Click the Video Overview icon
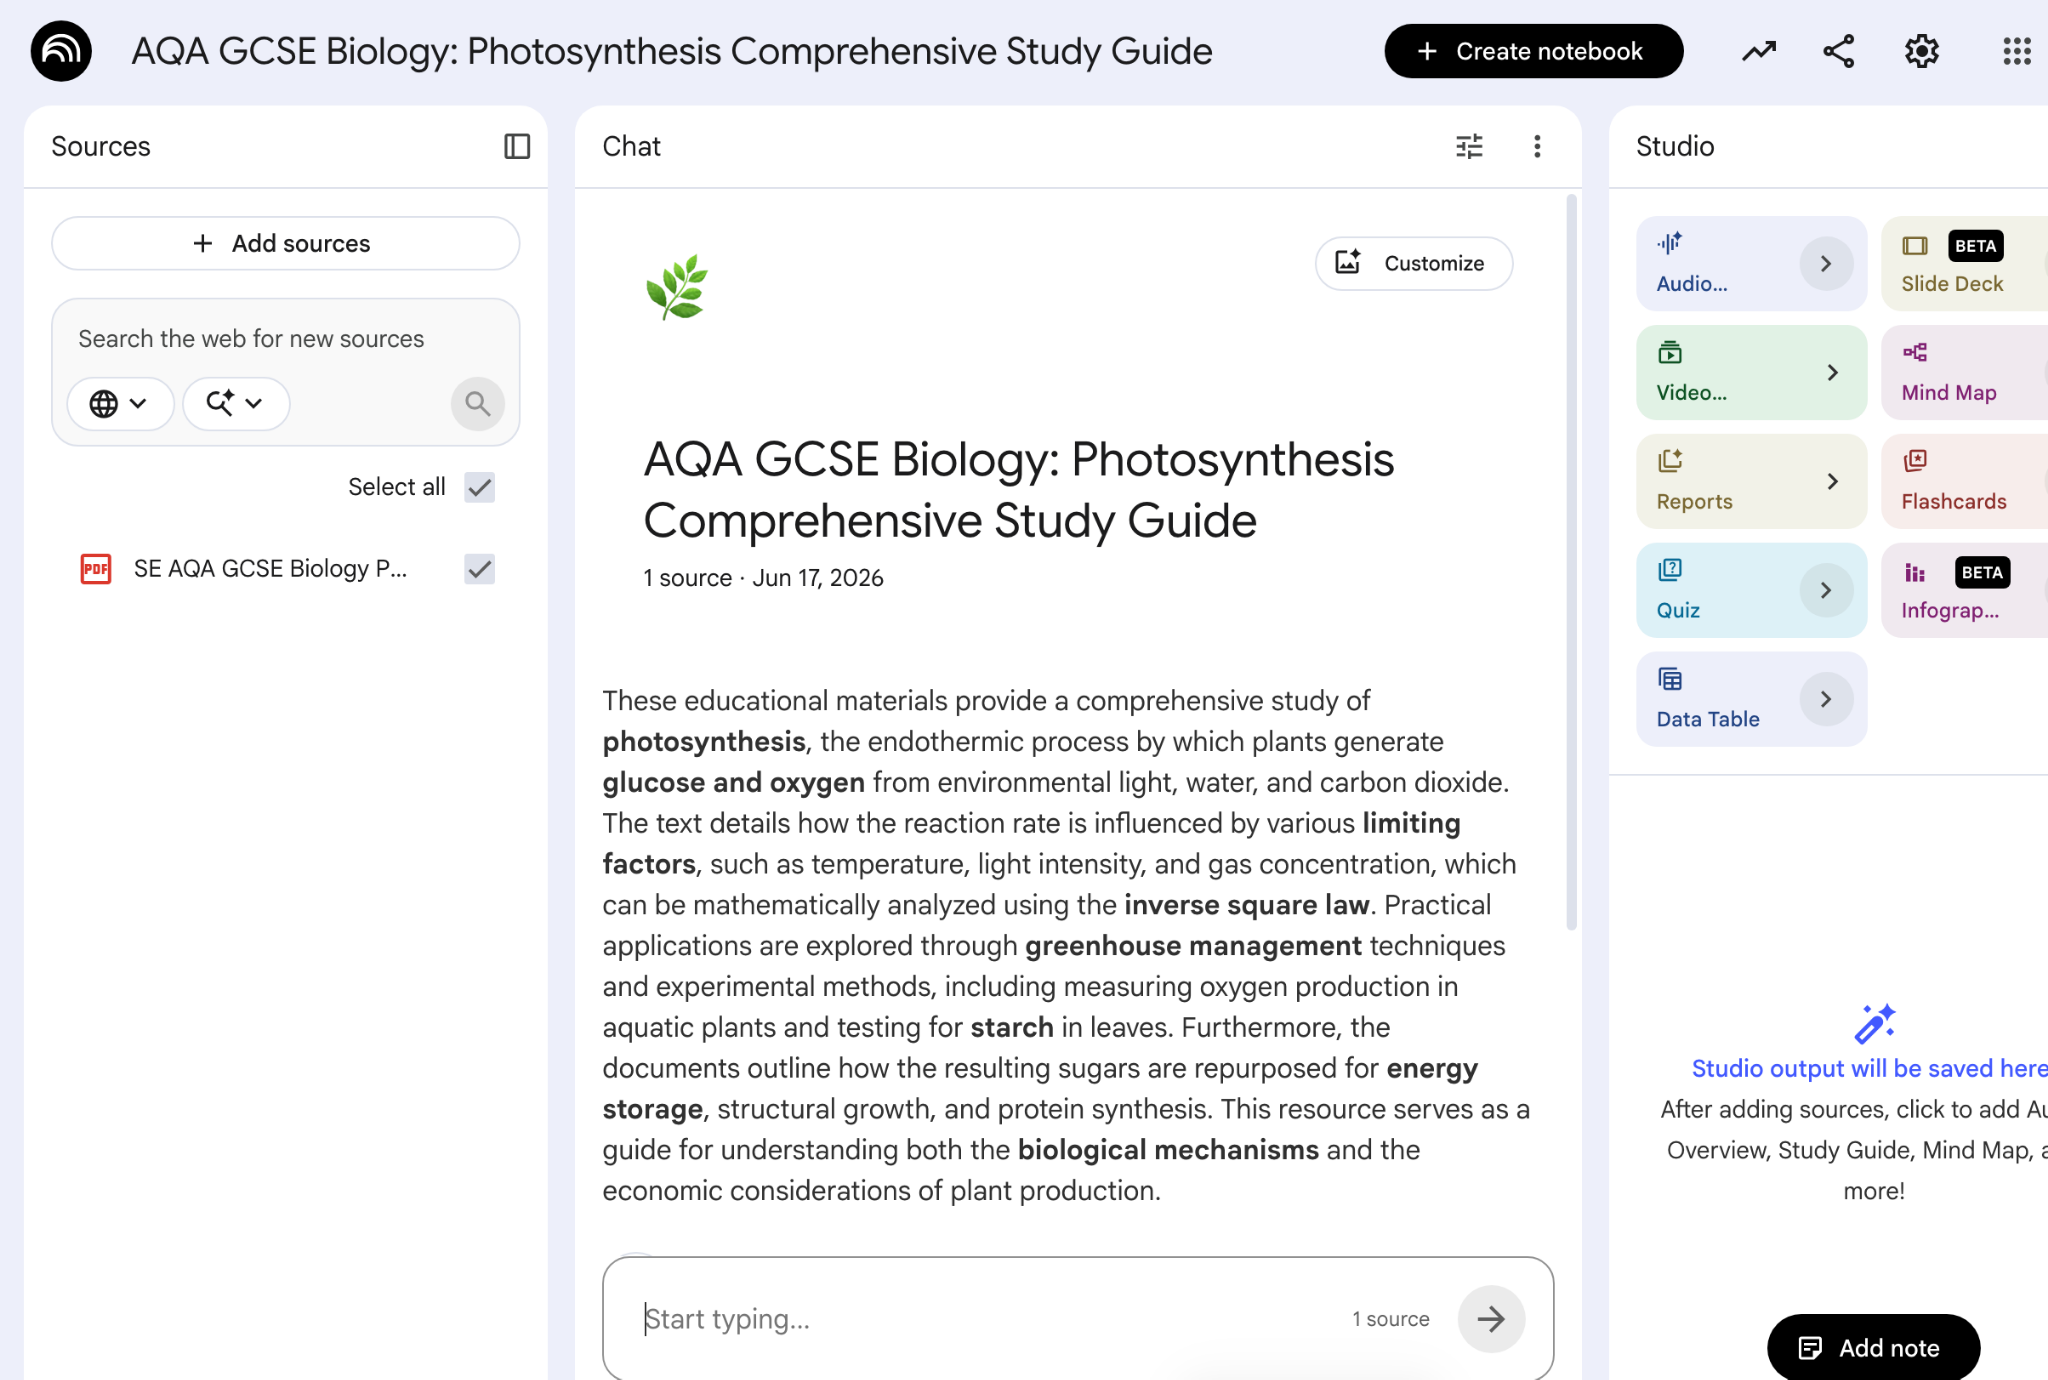The width and height of the screenshot is (2048, 1380). pyautogui.click(x=1669, y=352)
